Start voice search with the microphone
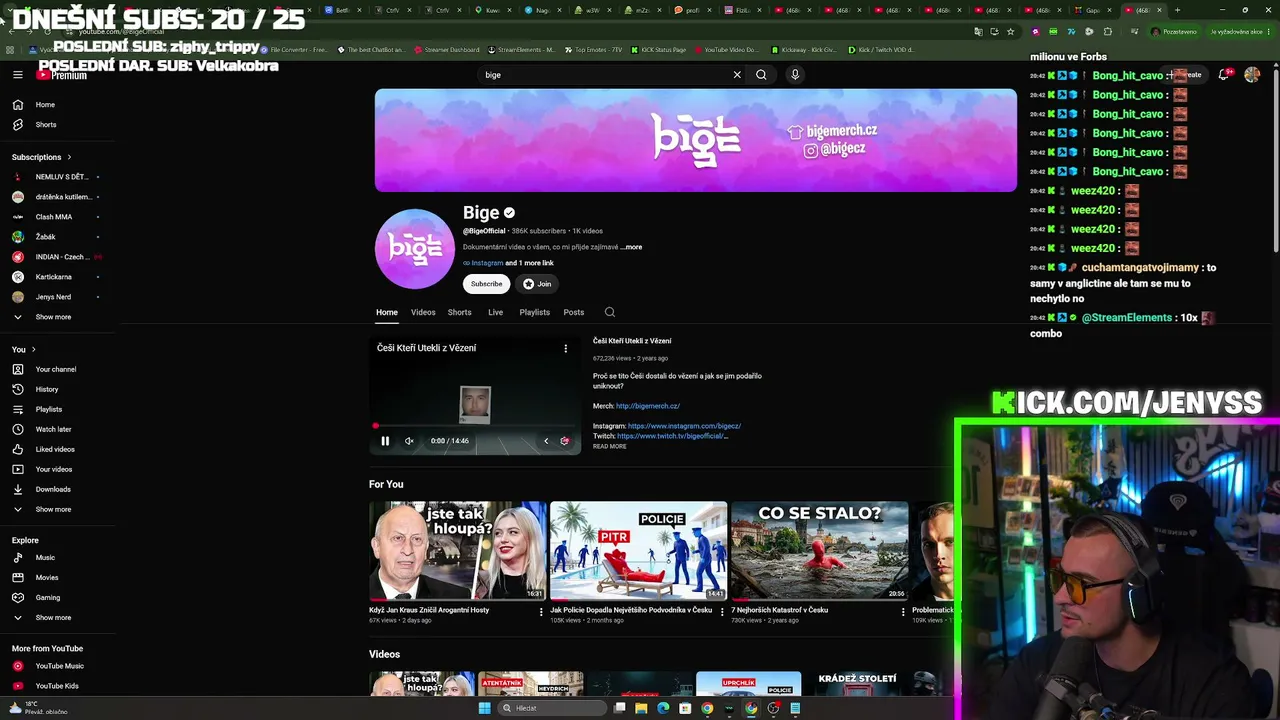Screen dimensions: 1280x720 795,75
